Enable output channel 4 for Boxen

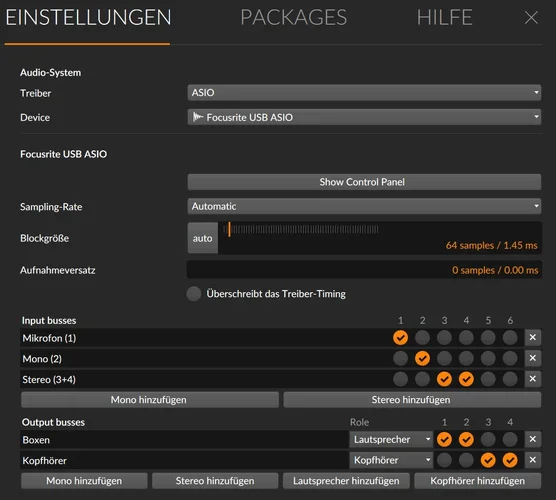point(510,439)
